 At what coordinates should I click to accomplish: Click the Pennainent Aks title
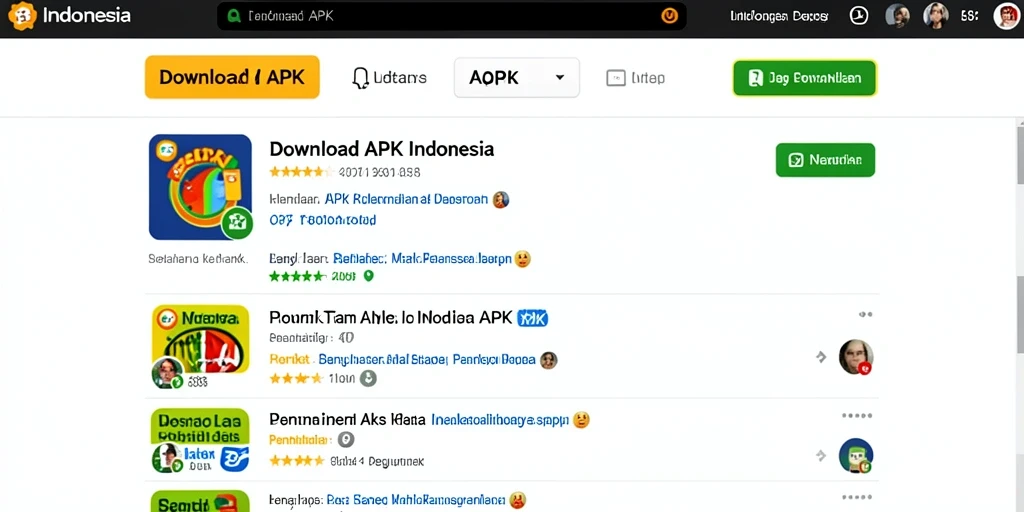point(347,419)
